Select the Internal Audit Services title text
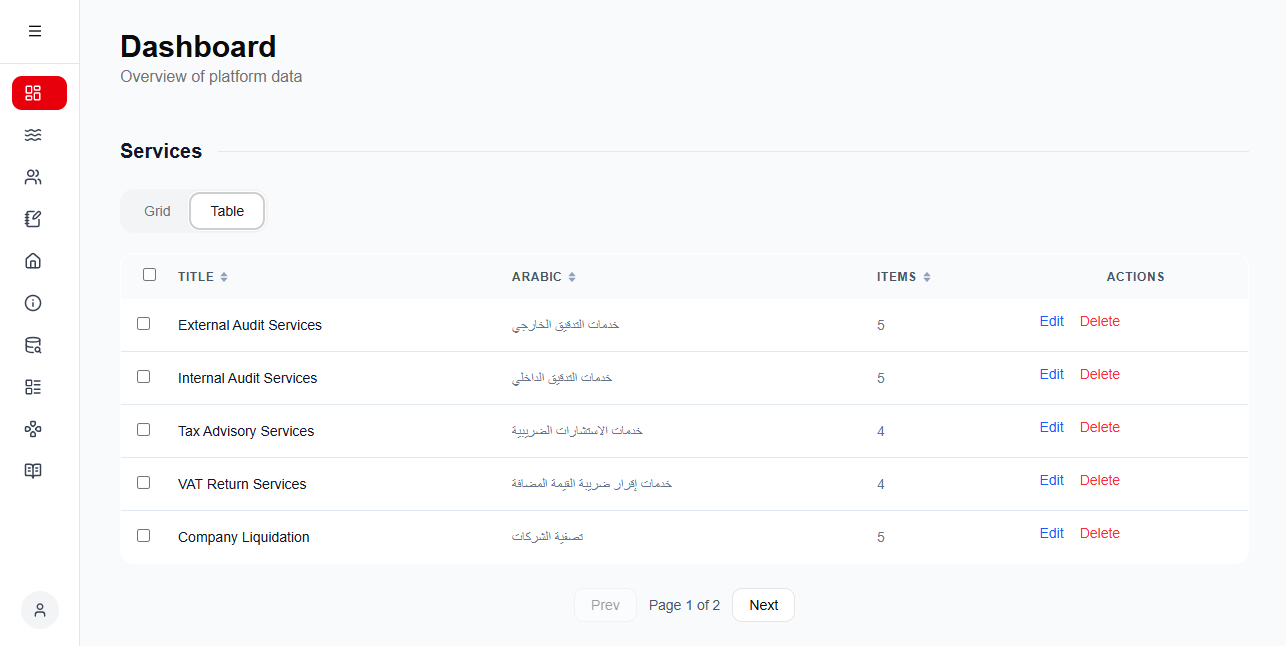Screen dimensions: 1286x646 (x=247, y=378)
